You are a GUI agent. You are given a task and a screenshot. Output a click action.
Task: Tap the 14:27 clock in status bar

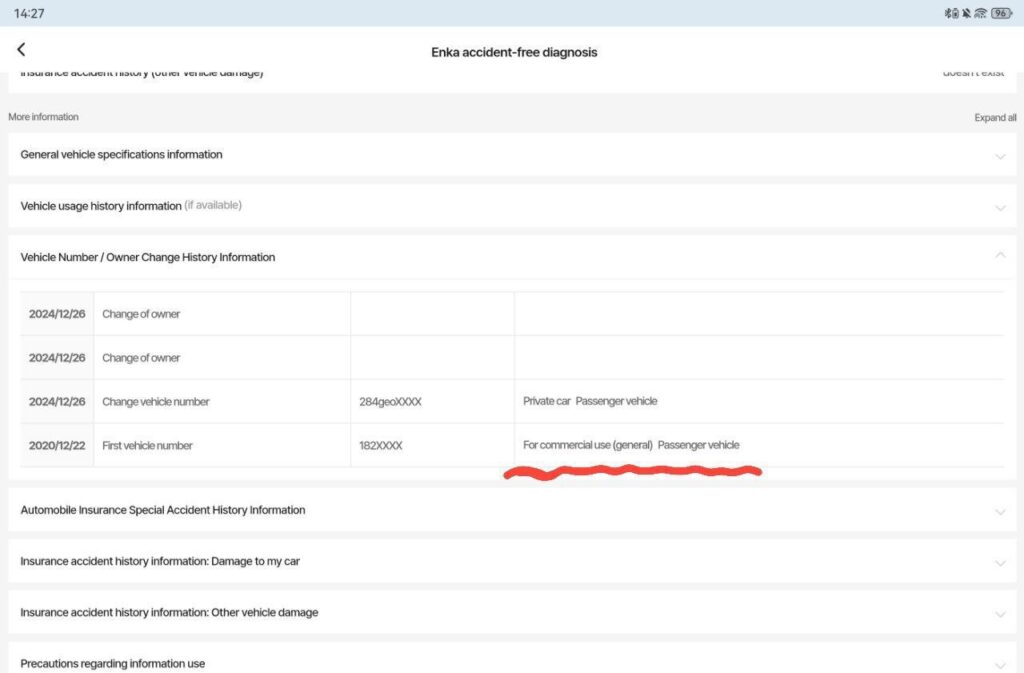[x=29, y=13]
